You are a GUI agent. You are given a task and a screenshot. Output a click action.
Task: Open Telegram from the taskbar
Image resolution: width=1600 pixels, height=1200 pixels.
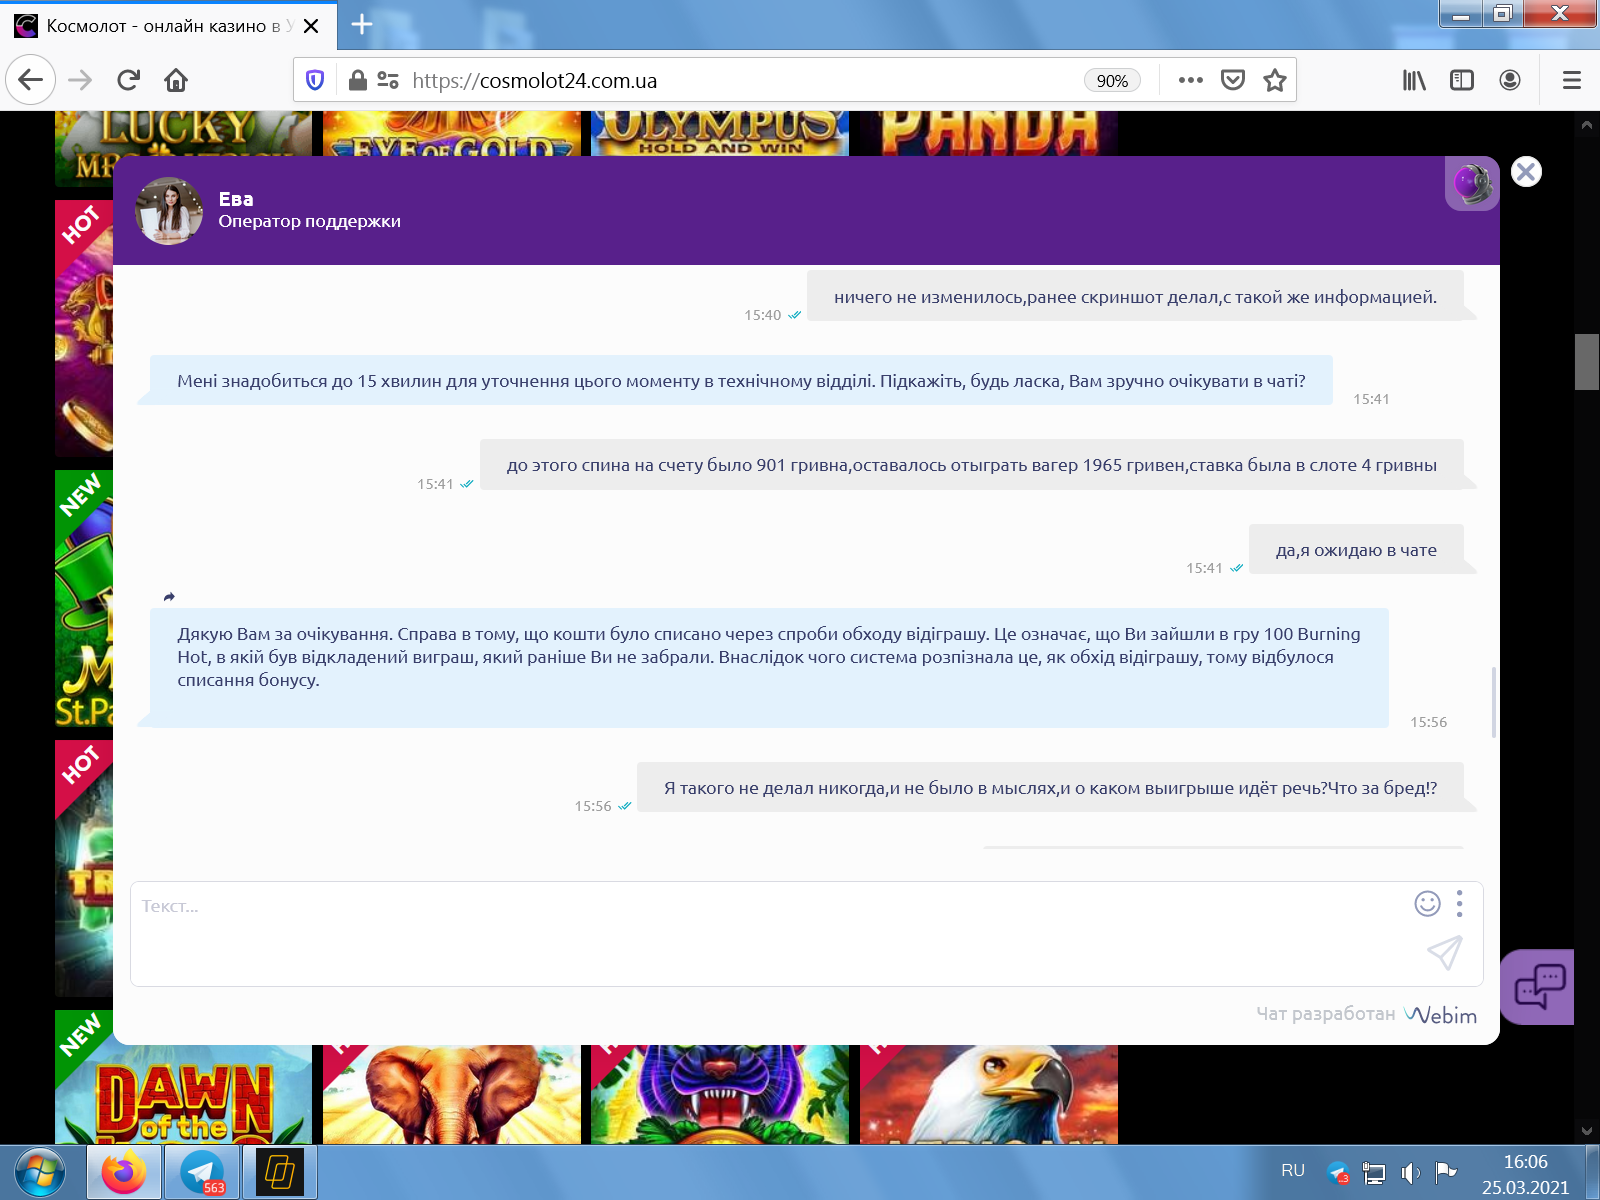click(x=202, y=1172)
